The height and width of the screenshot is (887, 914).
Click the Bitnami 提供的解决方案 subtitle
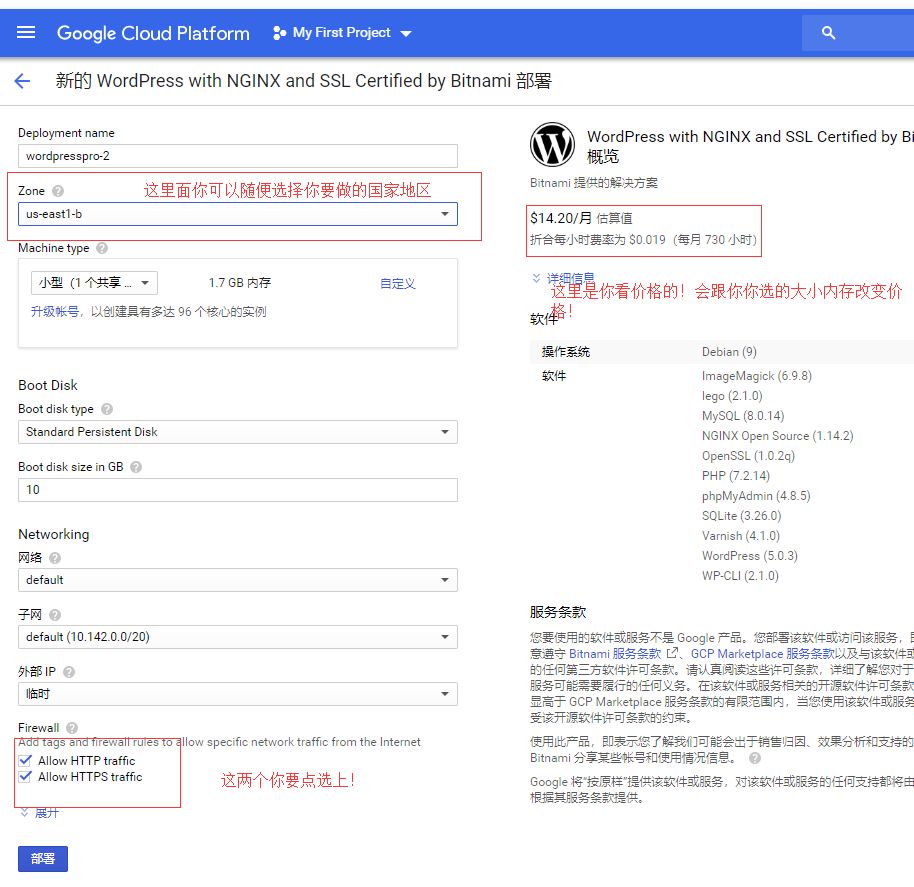pyautogui.click(x=593, y=183)
